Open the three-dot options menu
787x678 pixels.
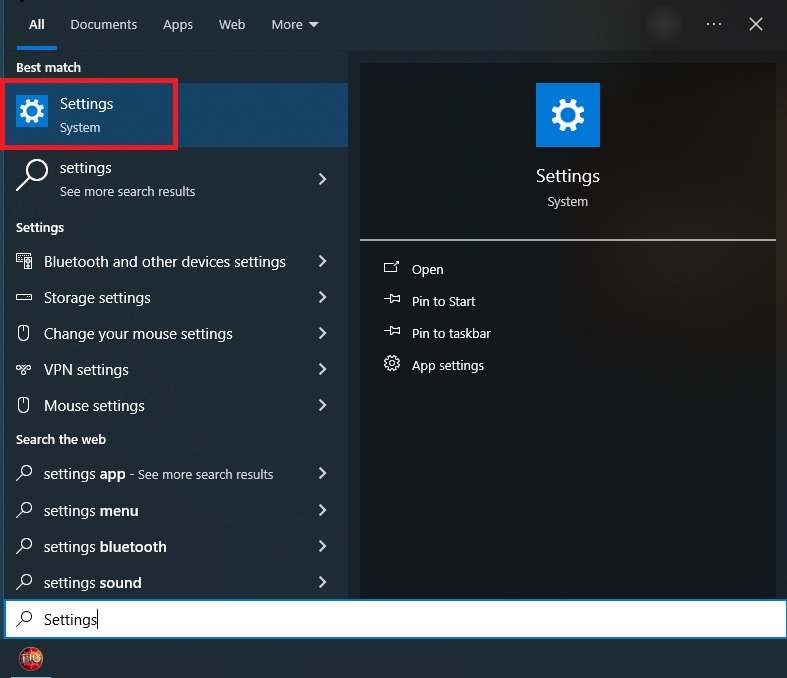[x=714, y=24]
